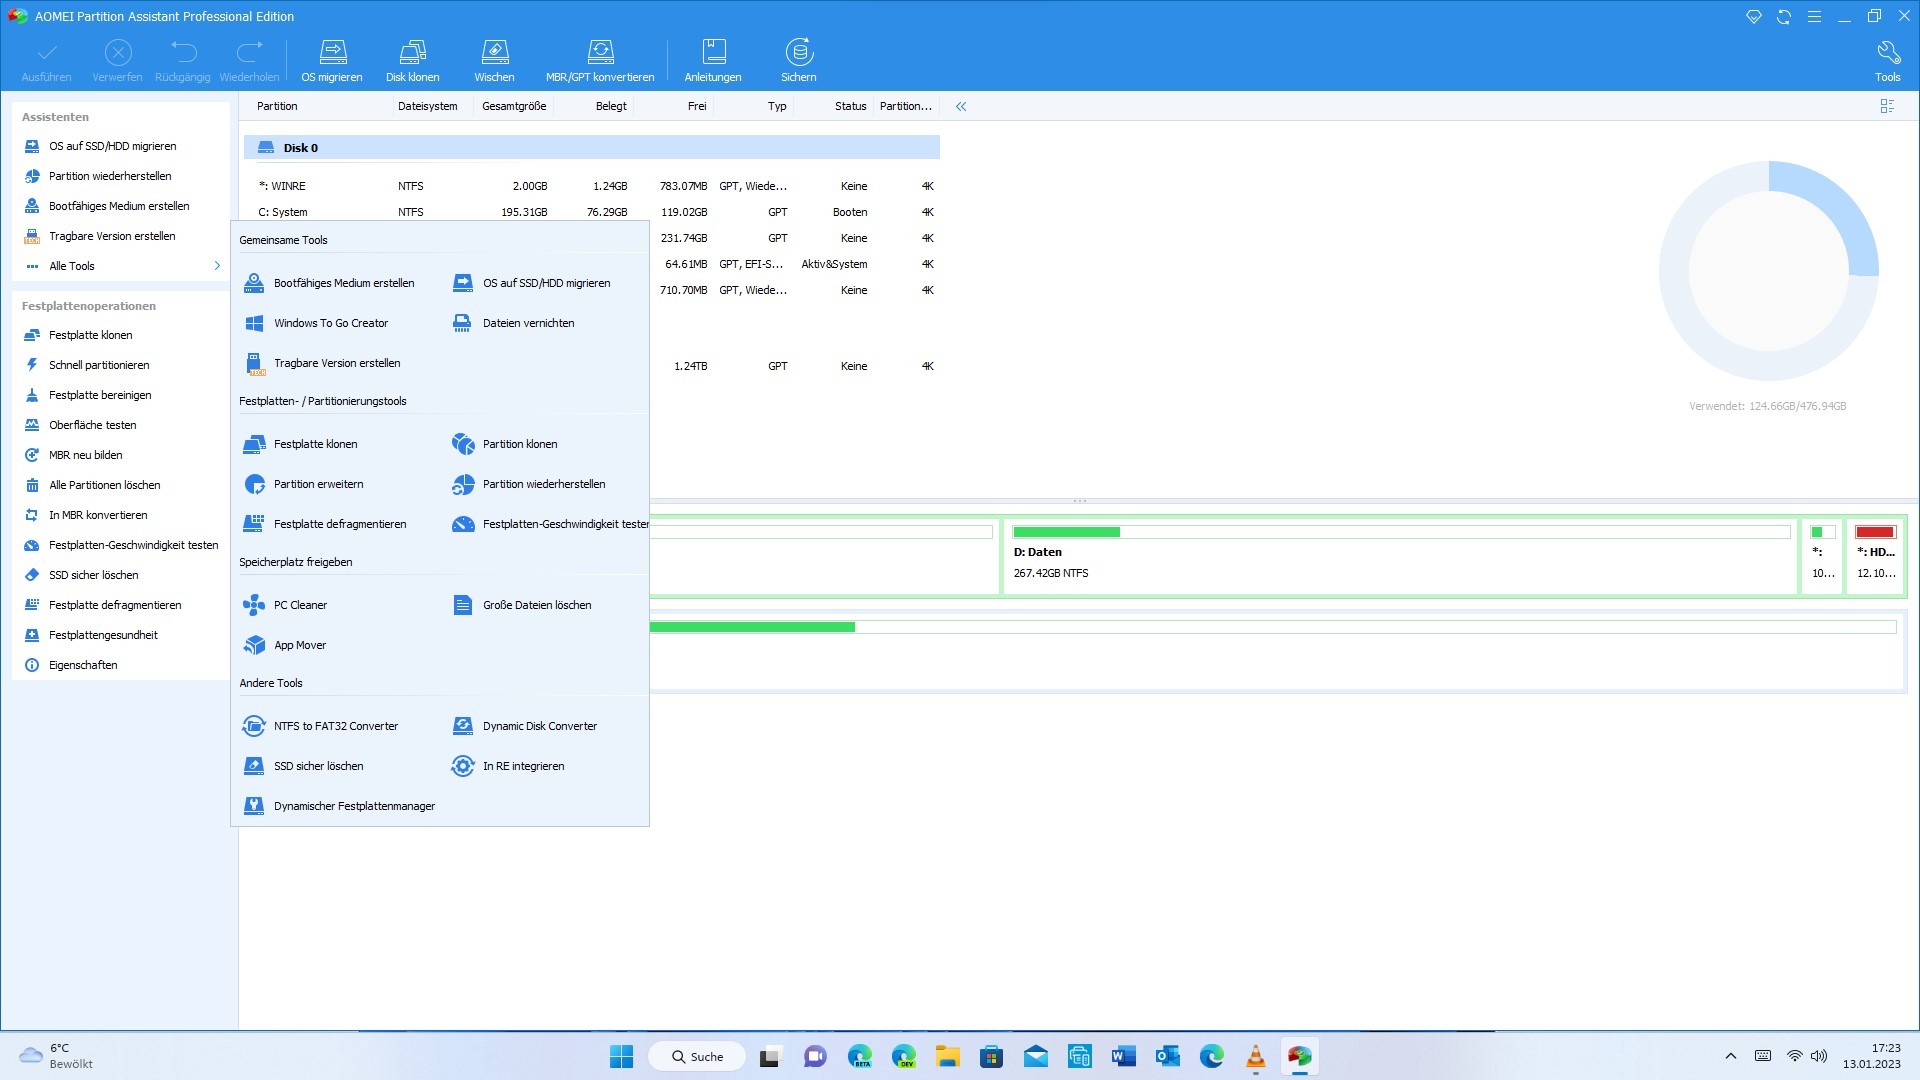1920x1080 pixels.
Task: Select Partition wiederherstellen menu option
Action: (x=543, y=484)
